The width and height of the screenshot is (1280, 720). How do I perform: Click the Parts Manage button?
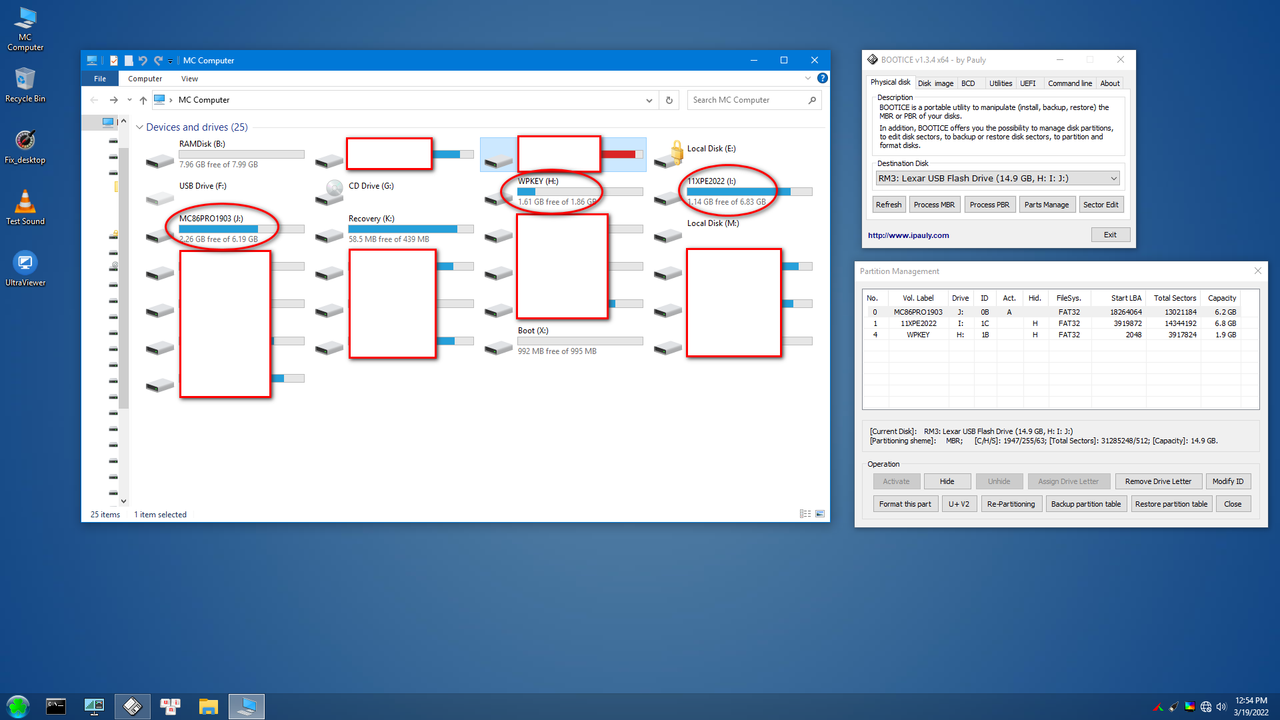pos(1046,204)
